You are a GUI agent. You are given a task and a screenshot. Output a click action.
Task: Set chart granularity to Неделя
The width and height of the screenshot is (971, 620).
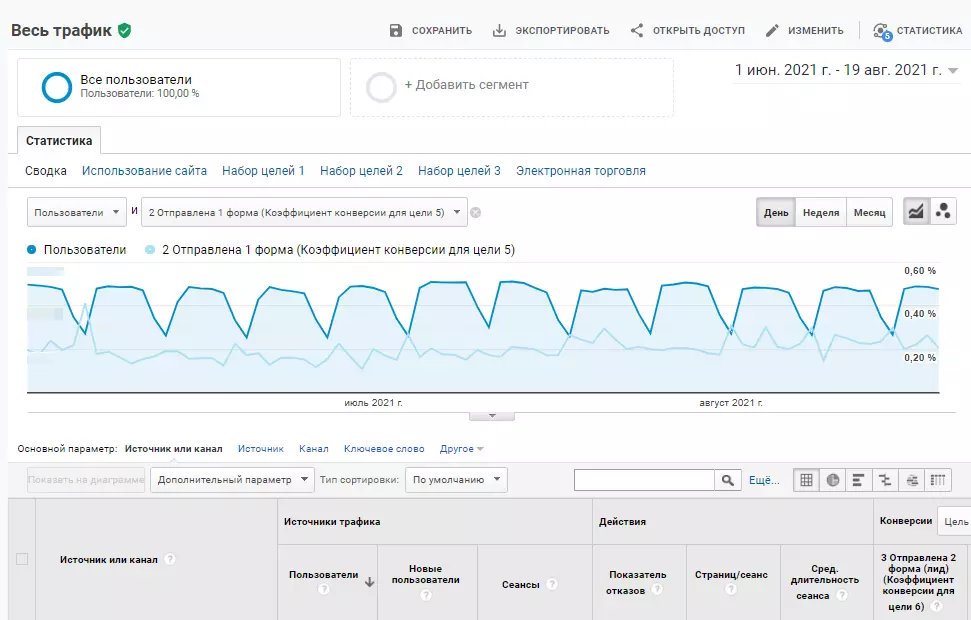tap(821, 212)
